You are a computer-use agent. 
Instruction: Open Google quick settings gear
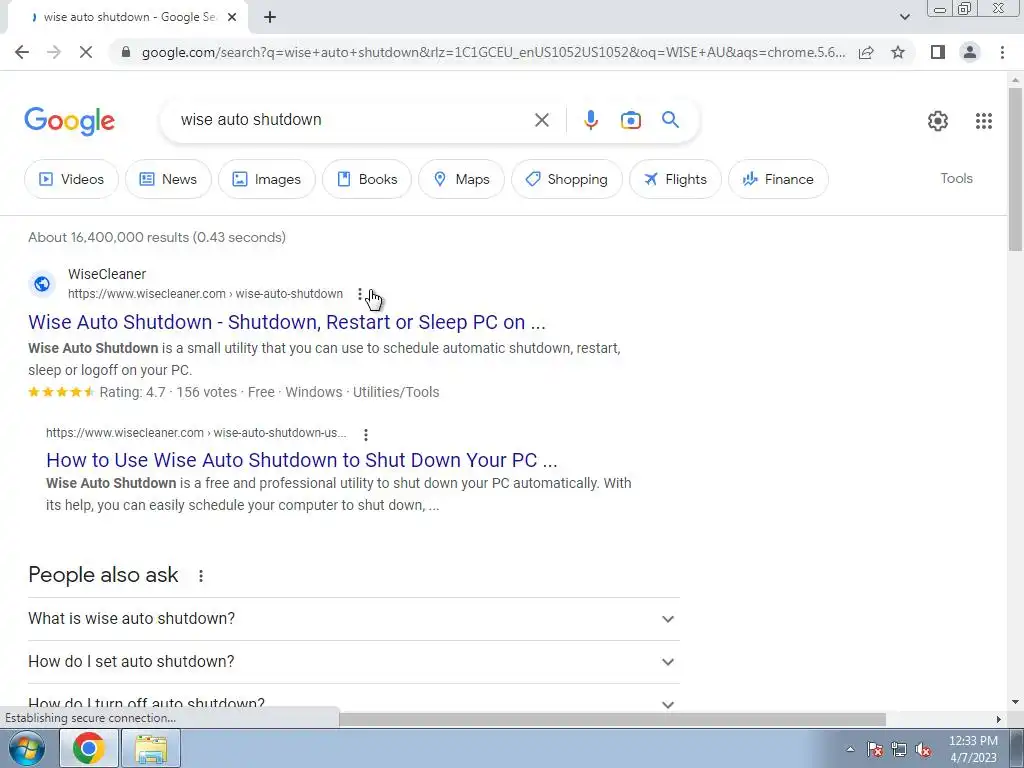[x=938, y=121]
